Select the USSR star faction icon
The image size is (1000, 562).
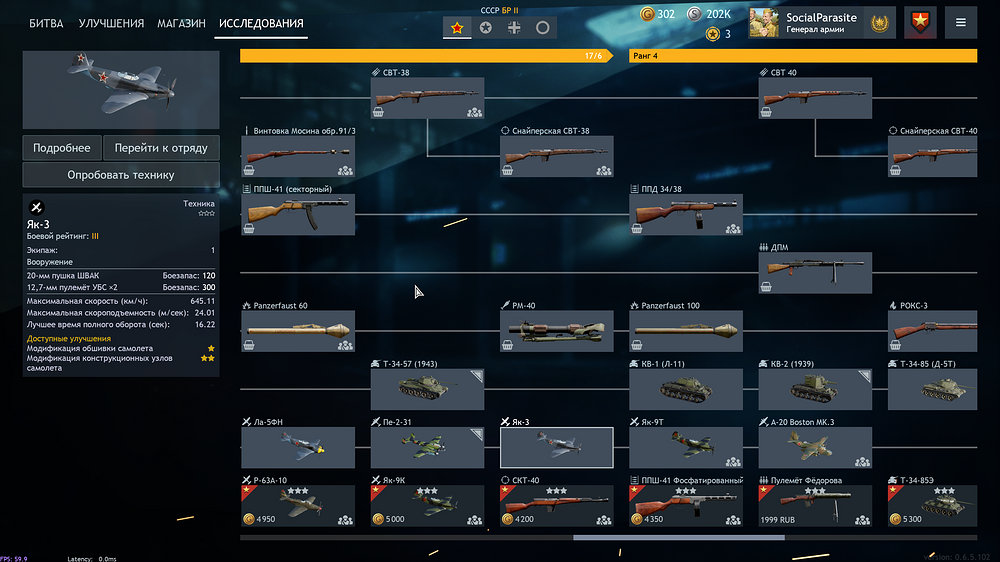[x=457, y=27]
